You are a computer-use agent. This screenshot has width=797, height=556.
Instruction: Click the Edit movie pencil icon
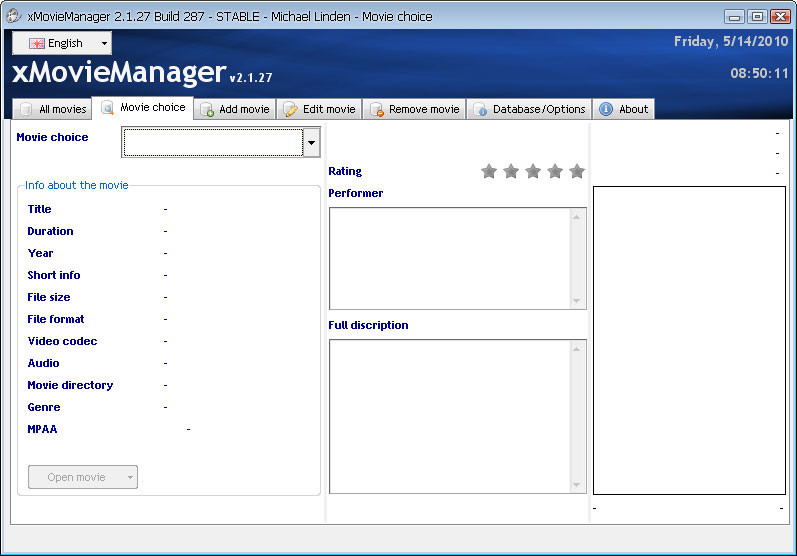pos(290,109)
